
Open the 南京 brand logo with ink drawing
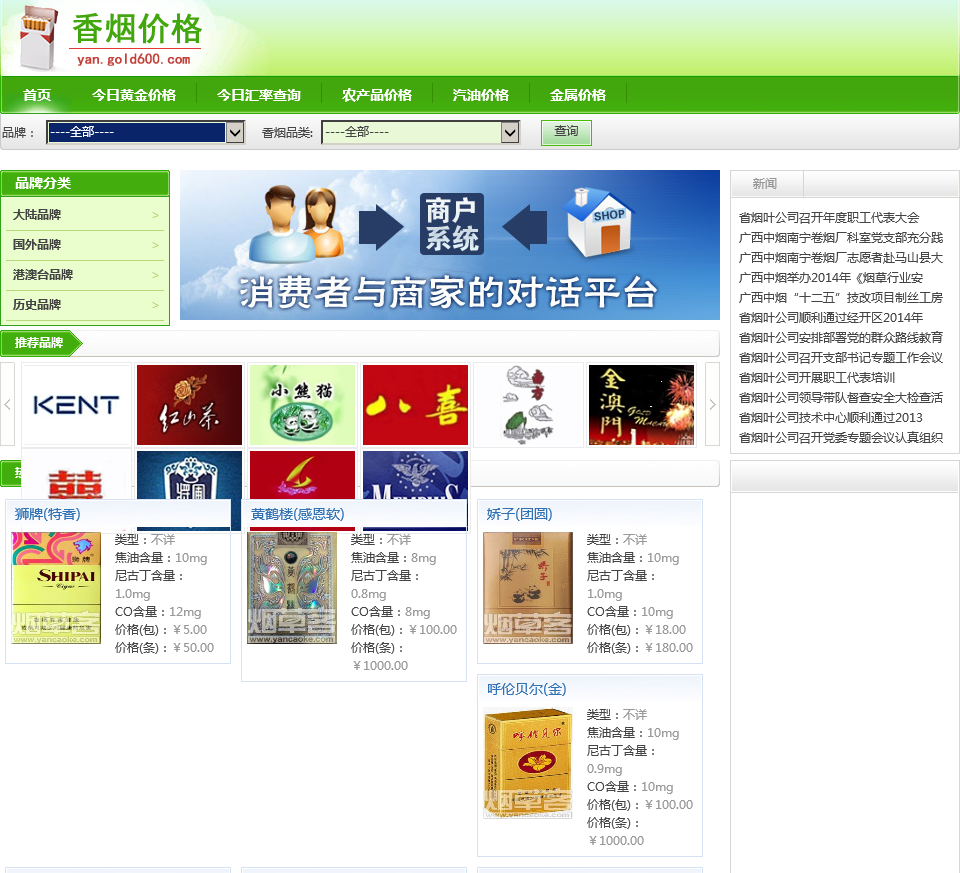528,405
